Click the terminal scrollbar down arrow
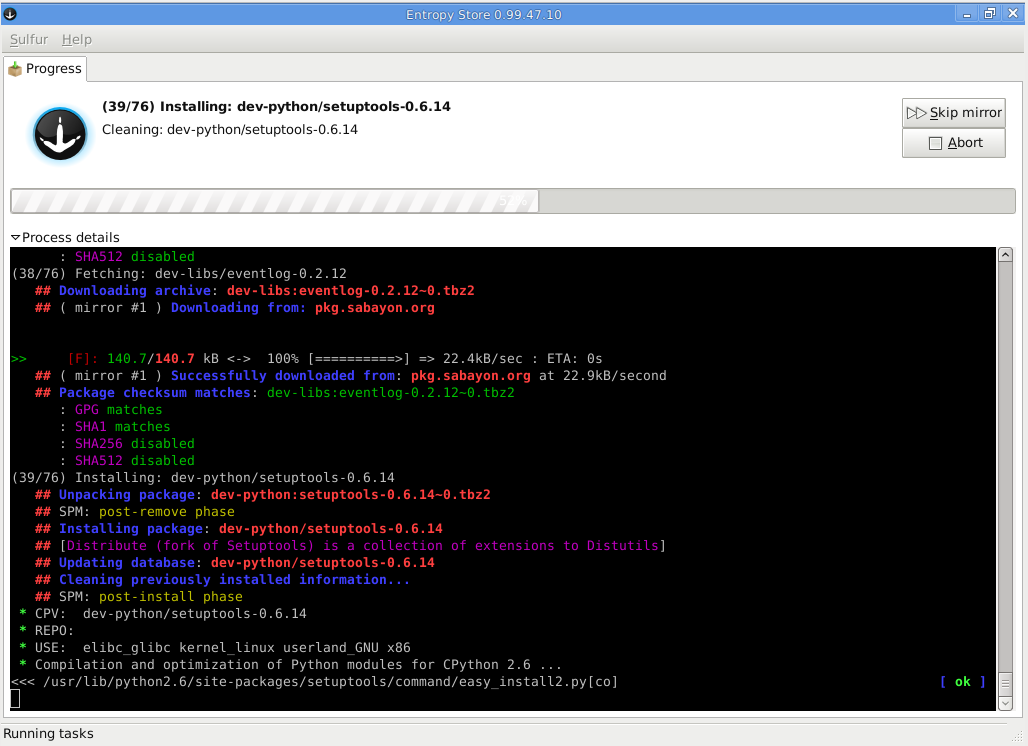This screenshot has width=1028, height=746. (1005, 703)
